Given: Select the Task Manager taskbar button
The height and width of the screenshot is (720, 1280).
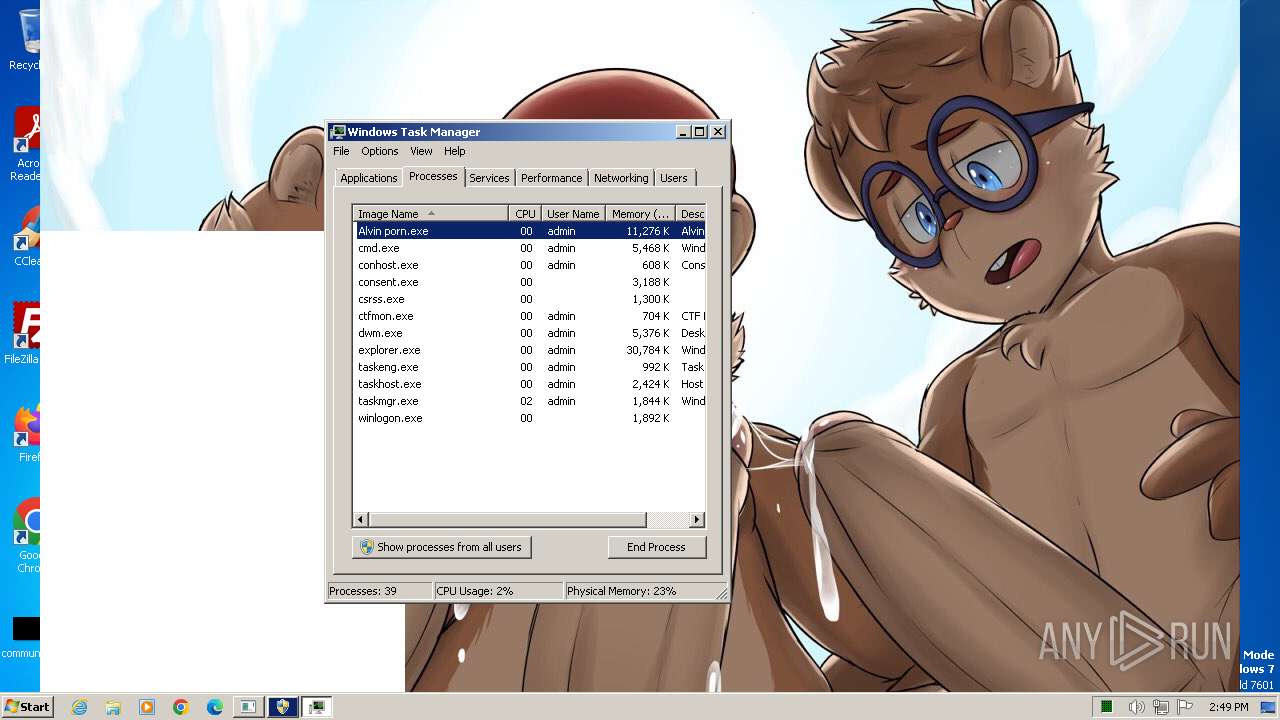Looking at the screenshot, I should pyautogui.click(x=317, y=707).
